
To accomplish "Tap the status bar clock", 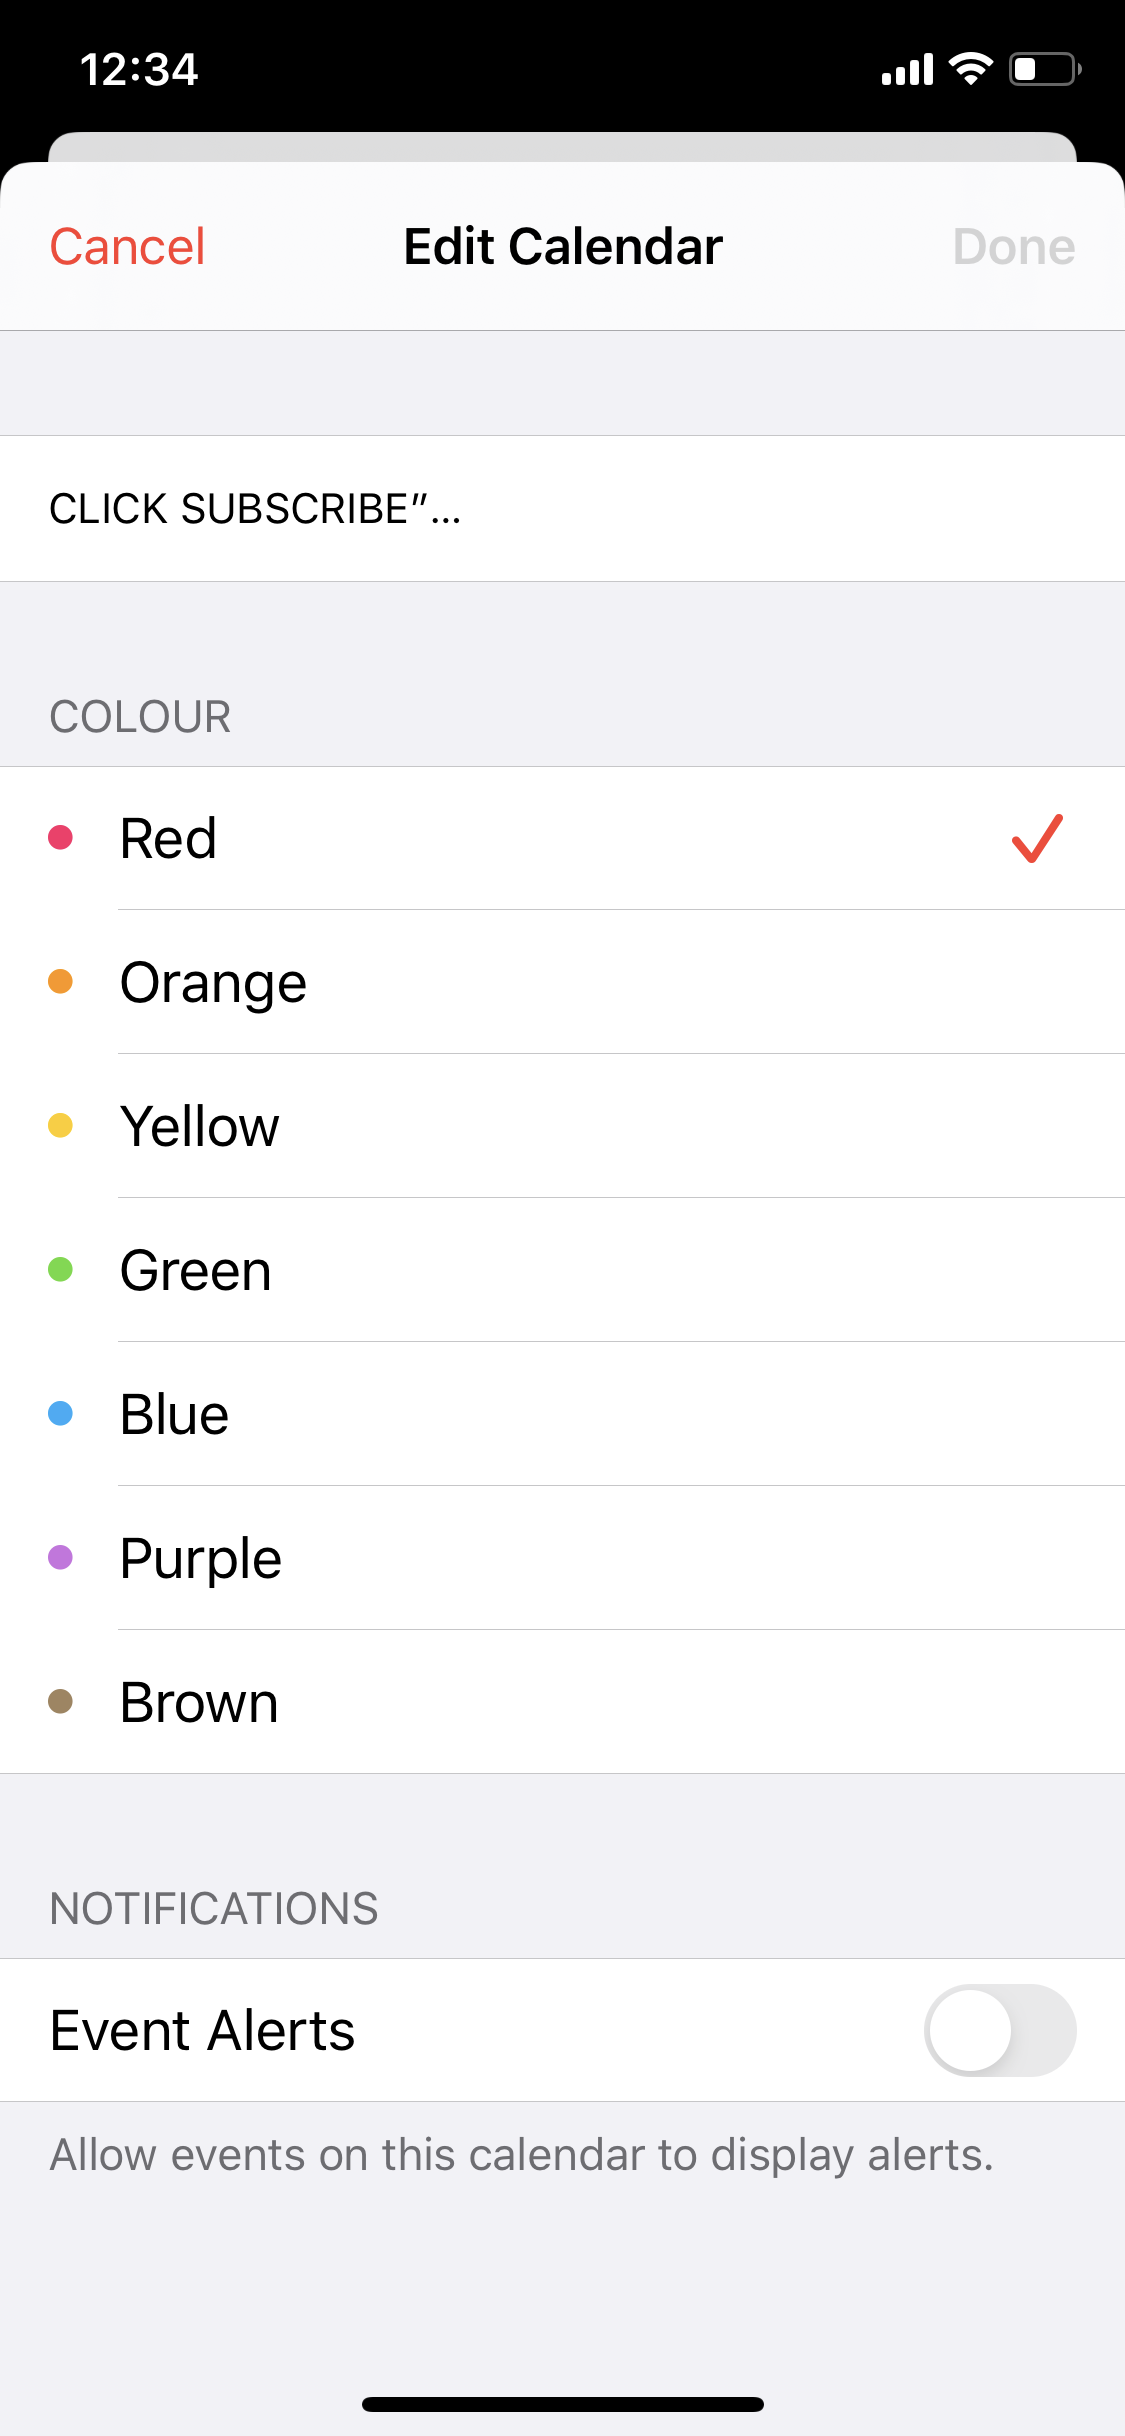I will click(139, 69).
